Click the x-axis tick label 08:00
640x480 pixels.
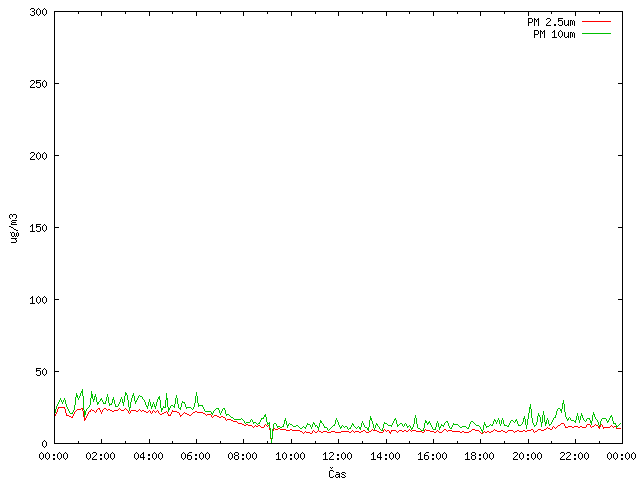tap(243, 456)
